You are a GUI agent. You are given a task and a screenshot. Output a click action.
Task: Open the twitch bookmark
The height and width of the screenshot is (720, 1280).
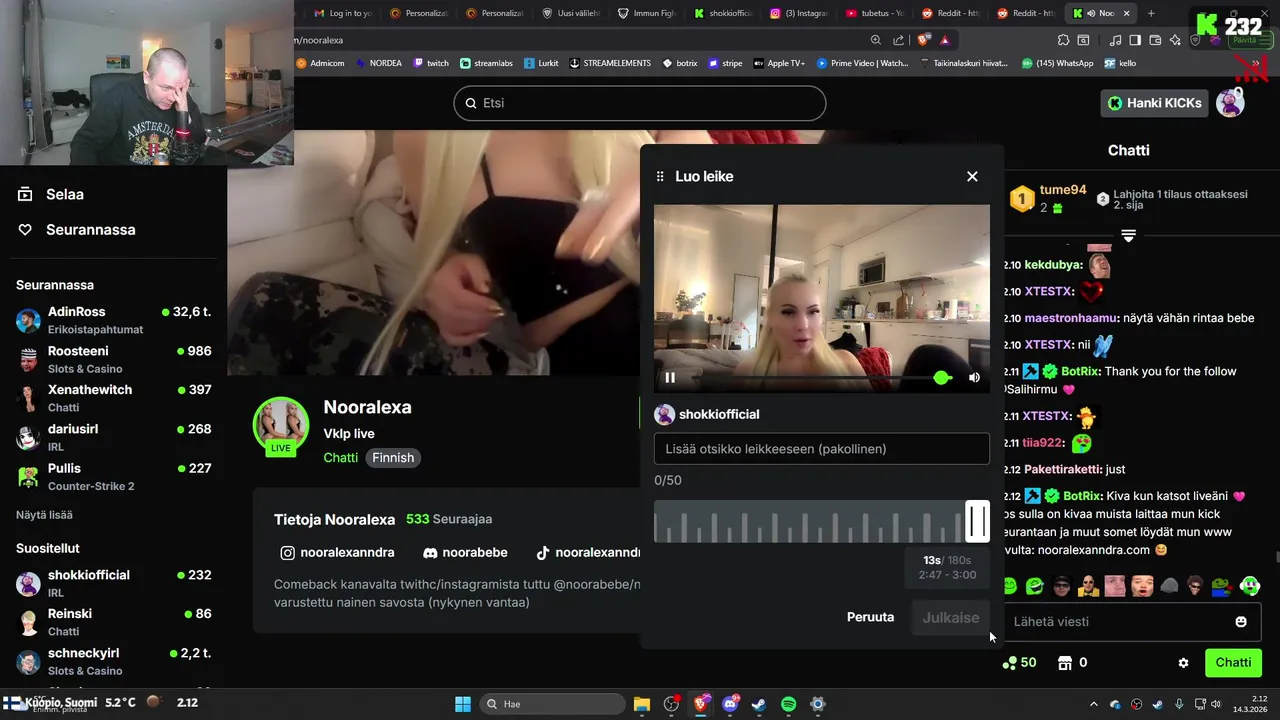pyautogui.click(x=431, y=63)
